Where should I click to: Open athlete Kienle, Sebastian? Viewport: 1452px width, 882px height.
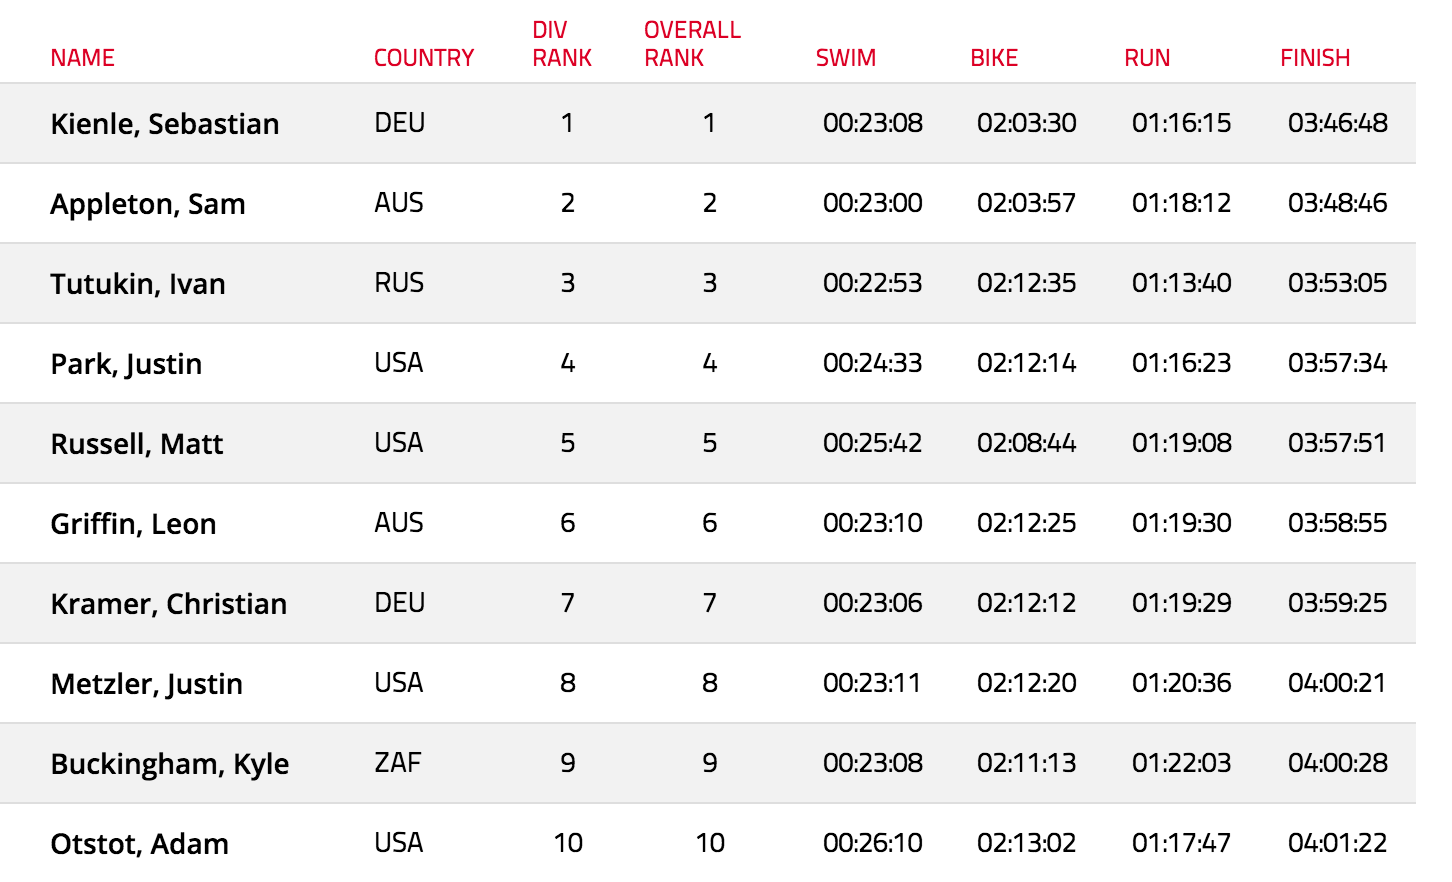tap(165, 124)
